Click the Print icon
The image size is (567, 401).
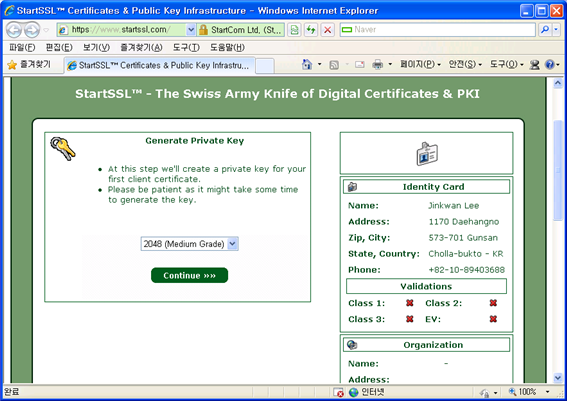[x=378, y=65]
